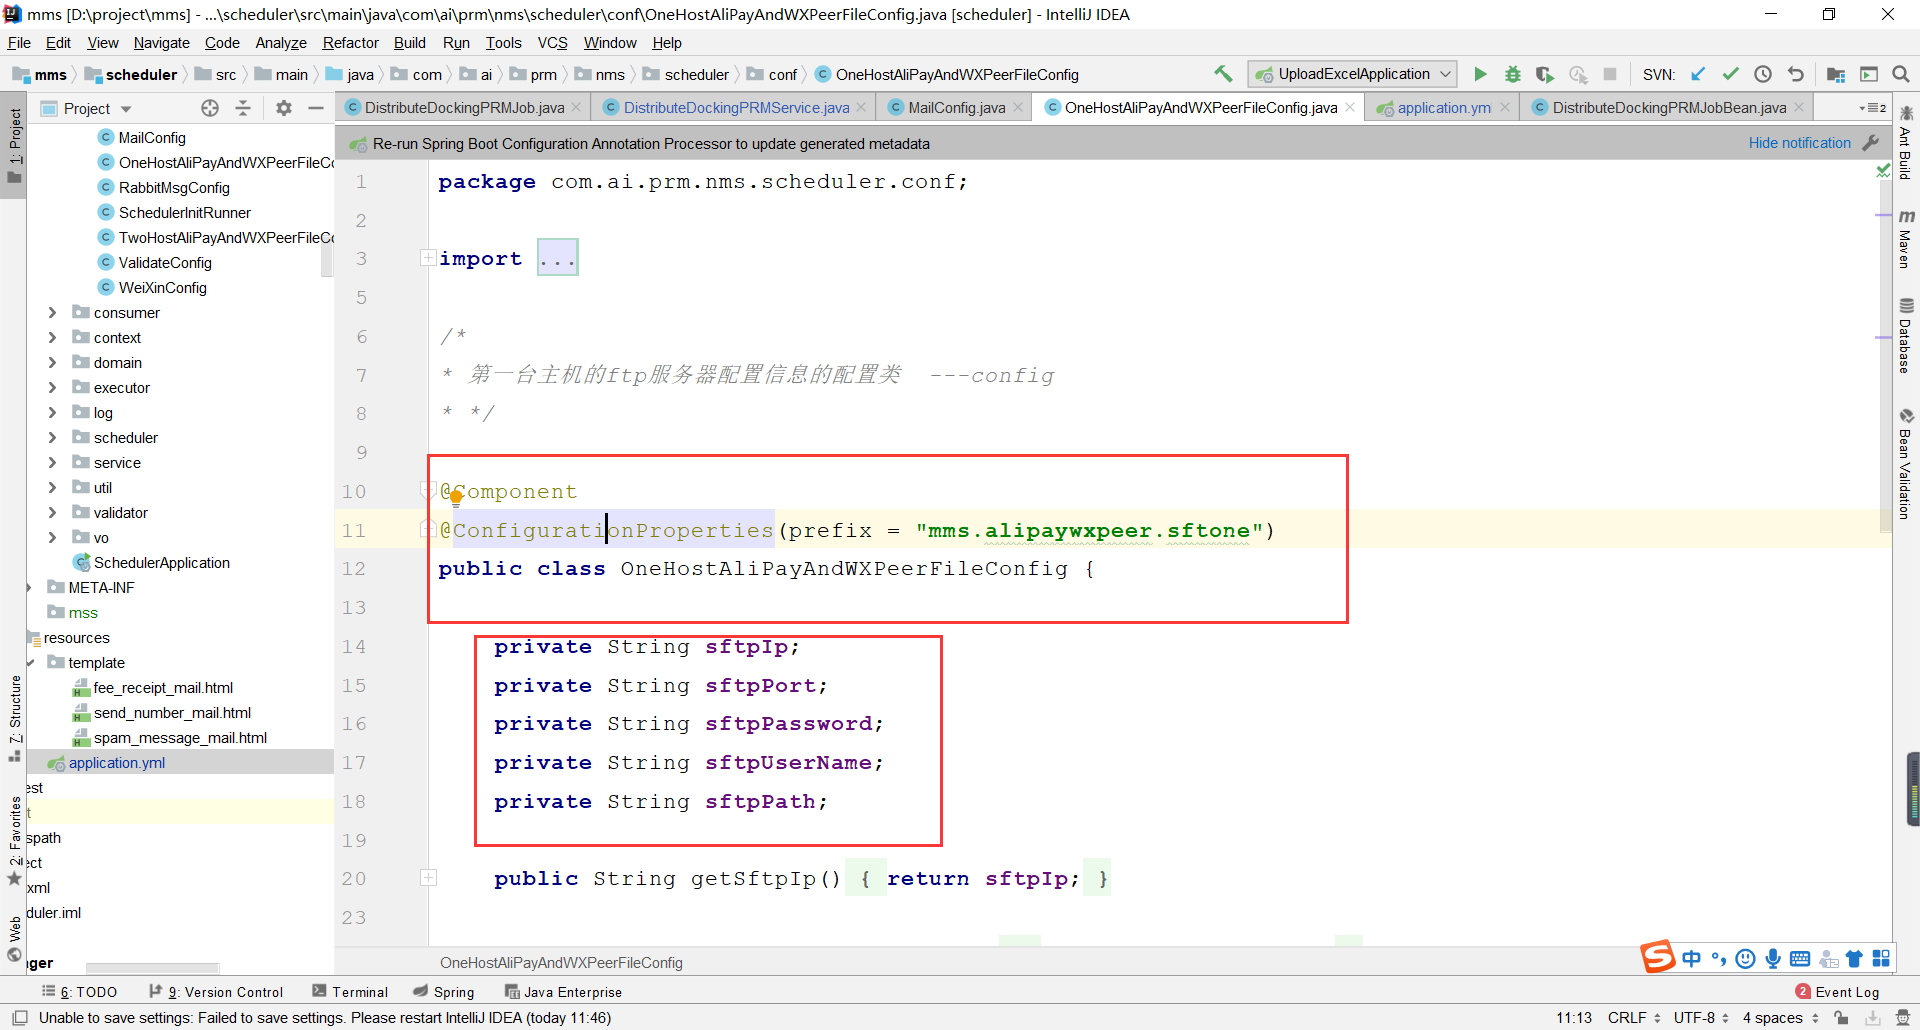Click the Search Everywhere magnifier icon
The image size is (1920, 1030).
(x=1901, y=74)
